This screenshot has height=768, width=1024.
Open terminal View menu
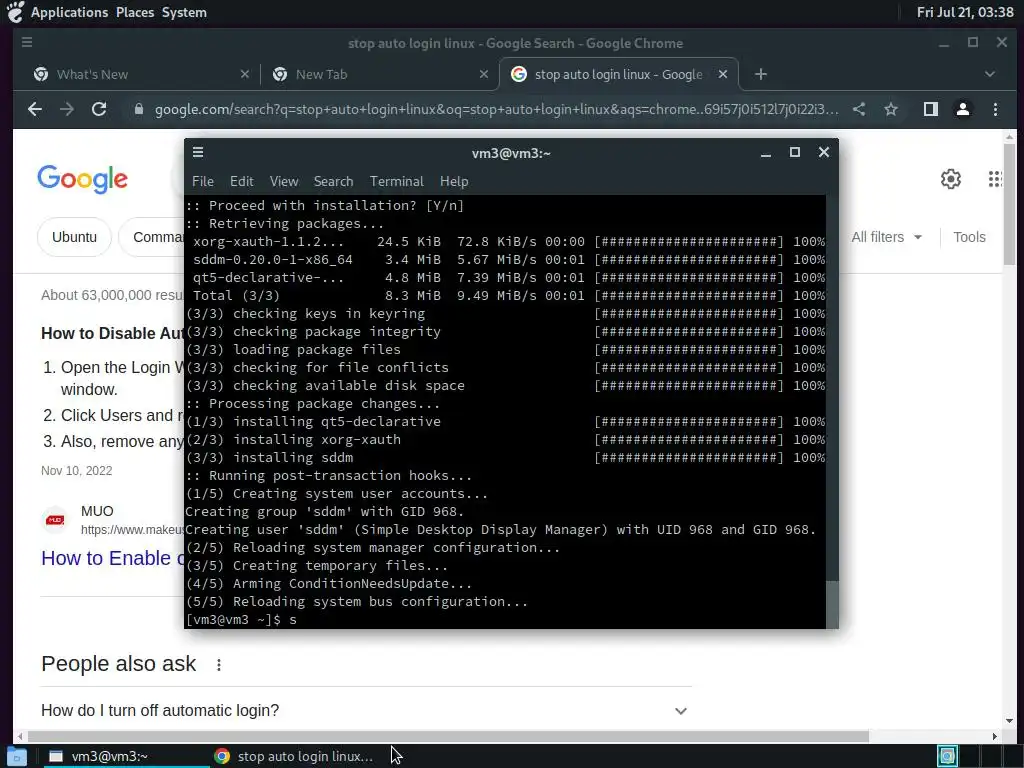tap(284, 182)
